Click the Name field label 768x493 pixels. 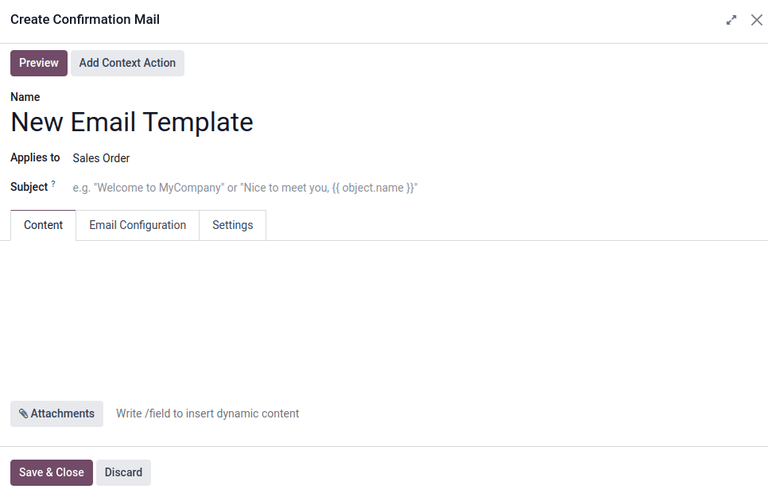point(25,97)
